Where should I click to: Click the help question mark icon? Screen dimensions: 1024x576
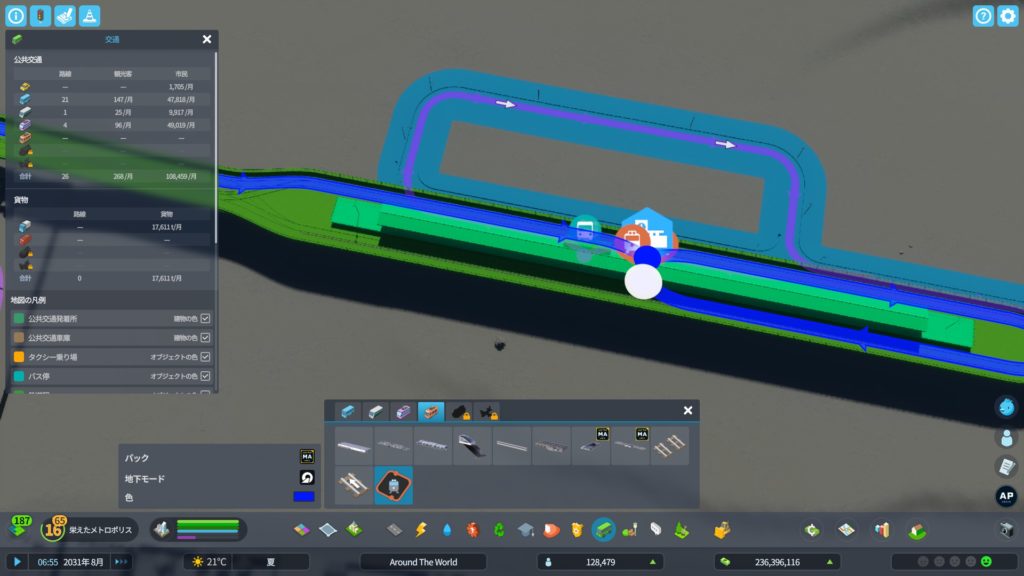[983, 16]
